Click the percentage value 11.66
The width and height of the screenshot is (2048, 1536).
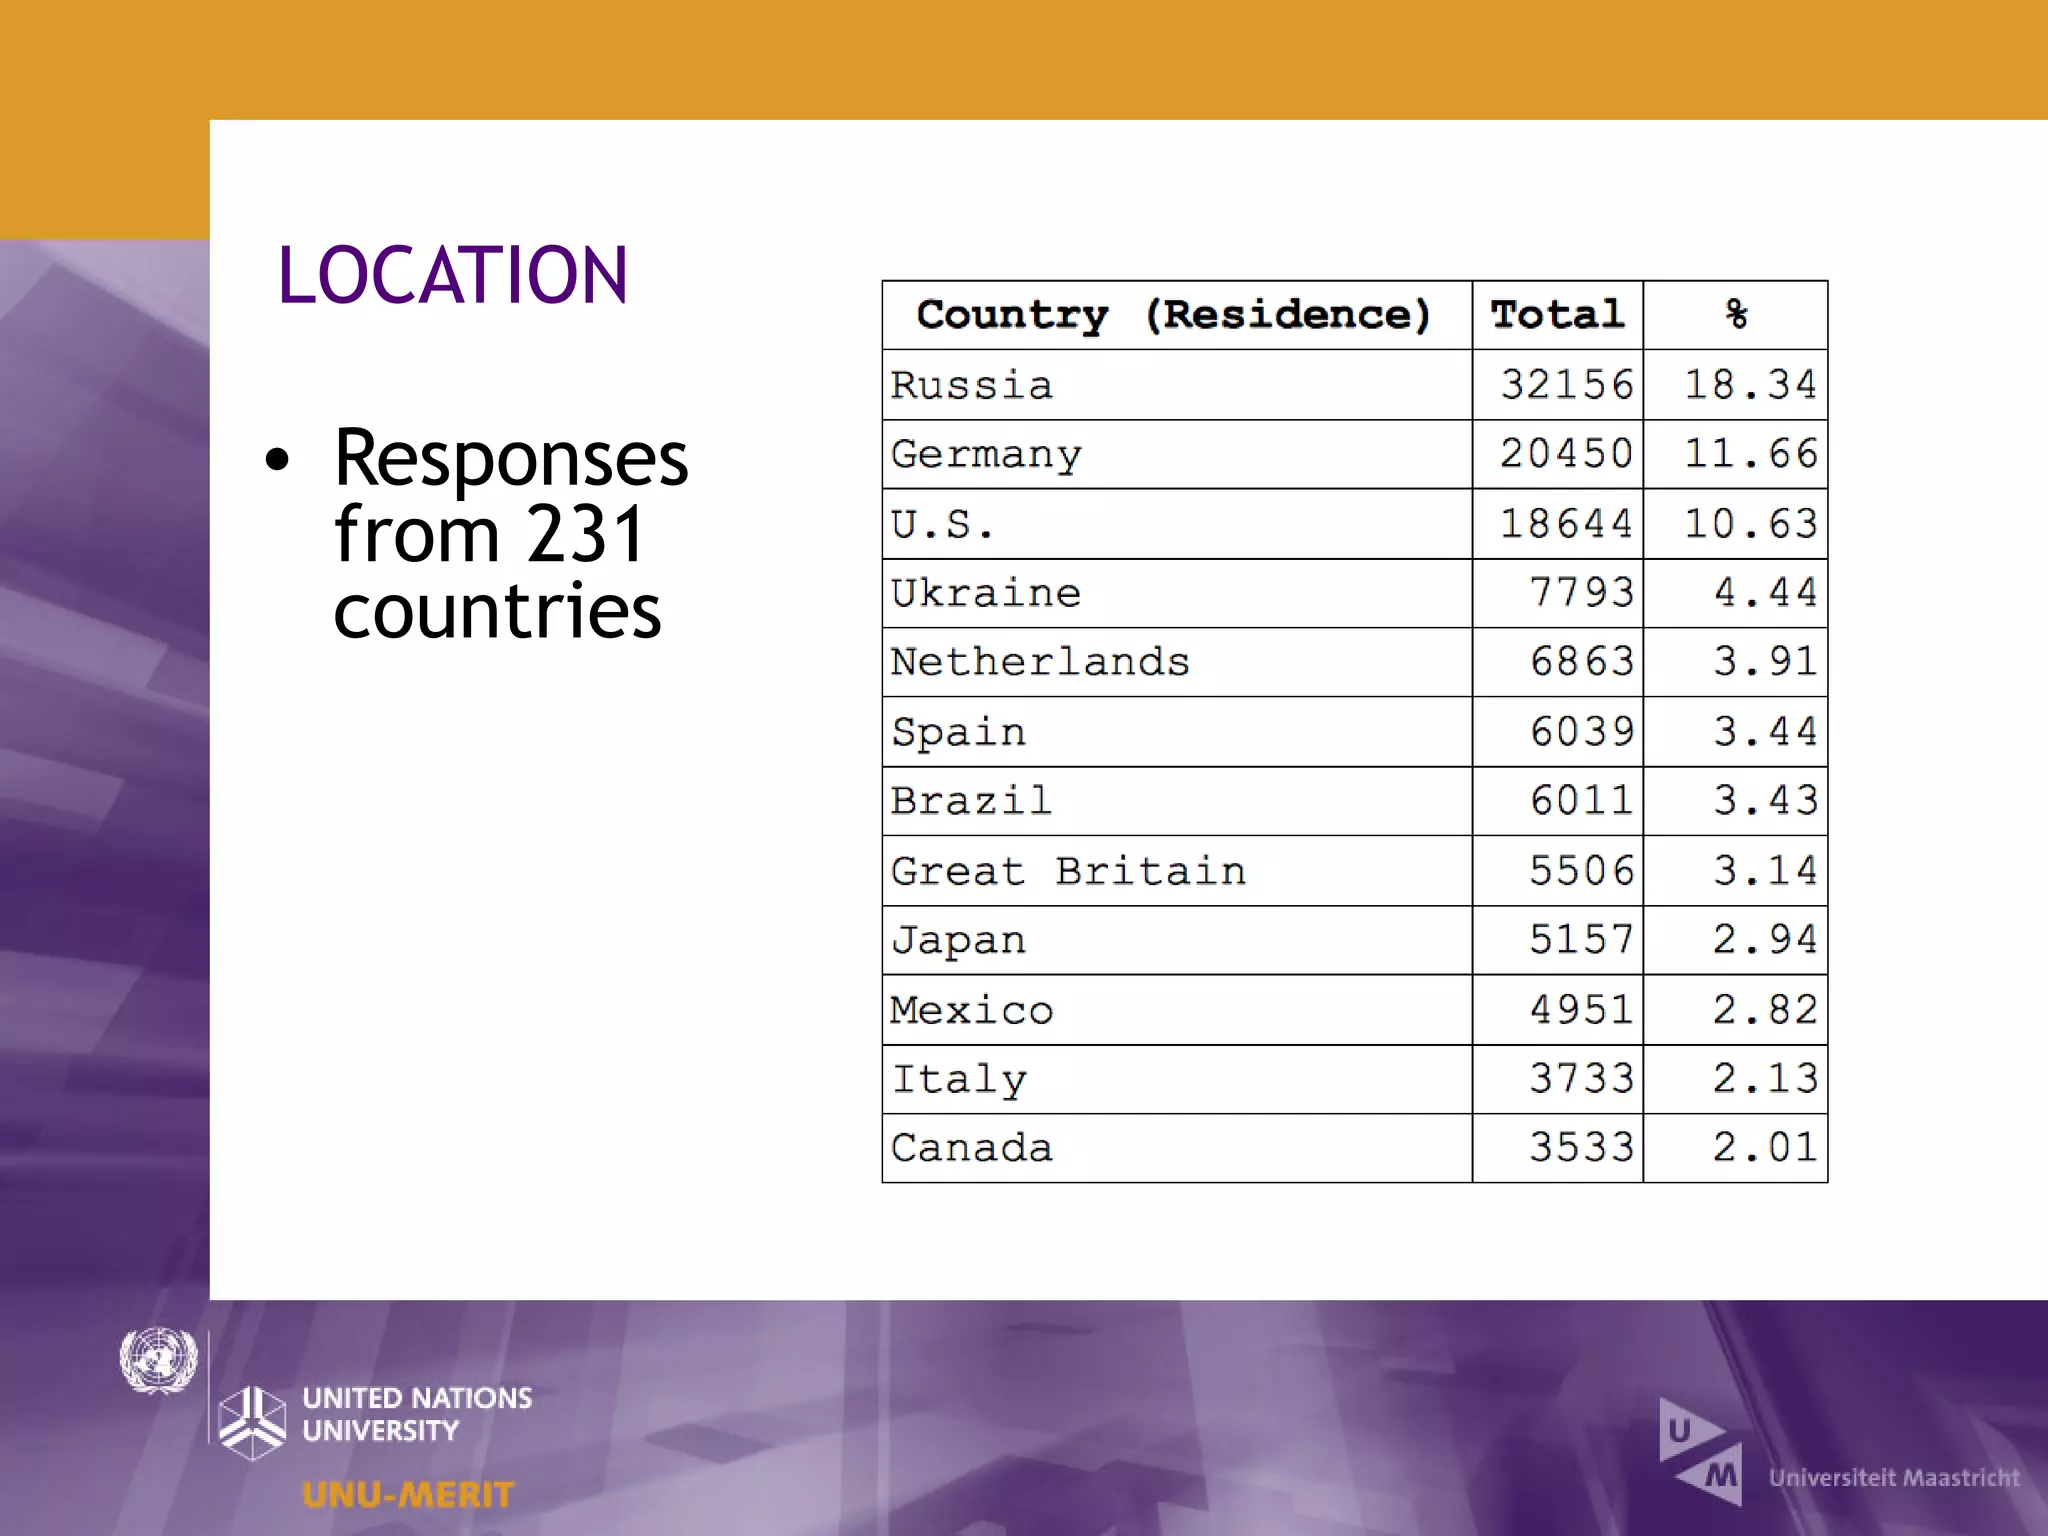coord(1750,454)
